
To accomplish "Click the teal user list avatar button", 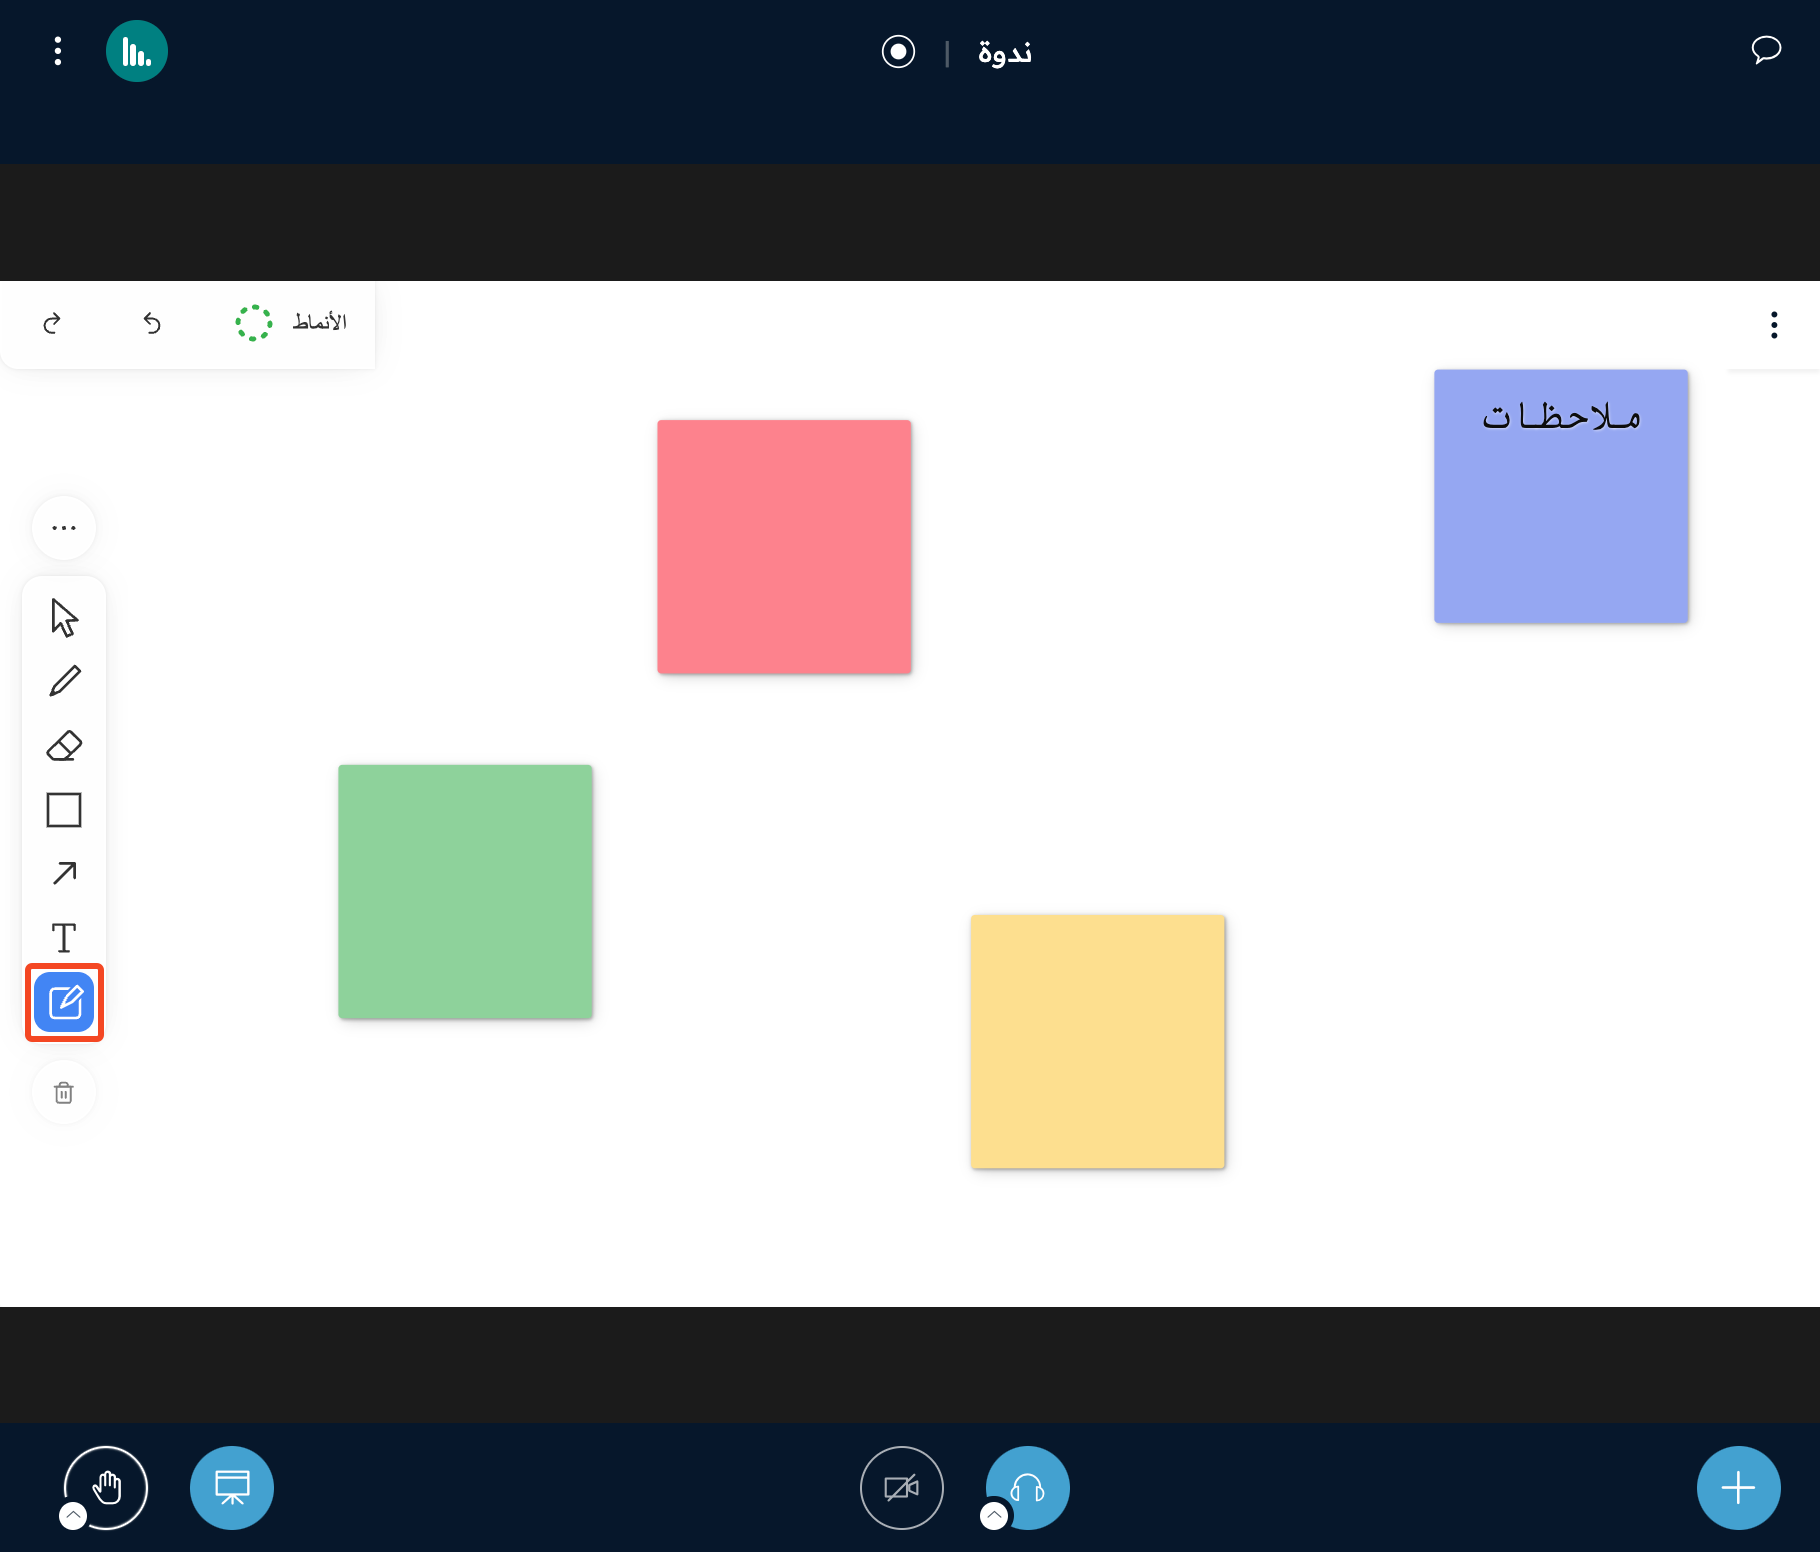I will pos(137,51).
